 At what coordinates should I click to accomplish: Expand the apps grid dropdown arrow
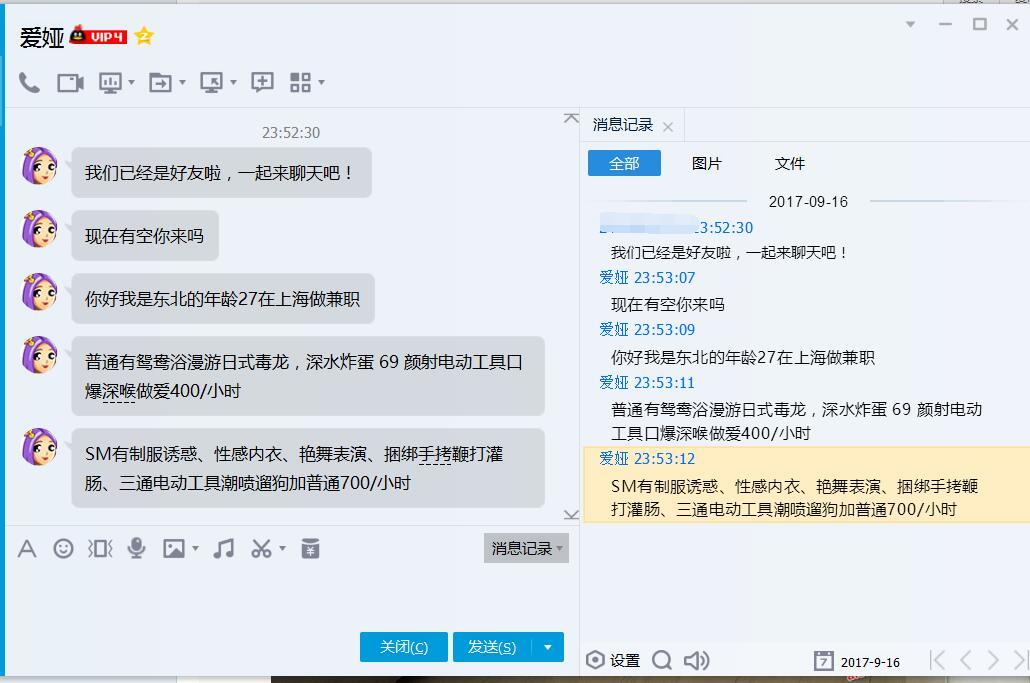321,83
